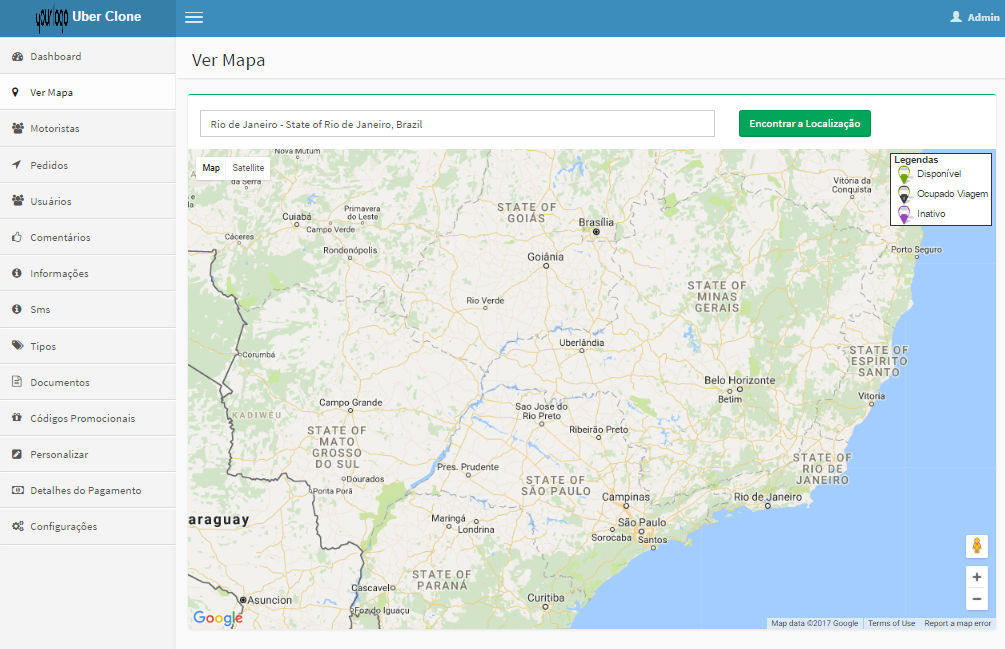The height and width of the screenshot is (649, 1005).
Task: Open the Motoristas menu item
Action: click(x=88, y=128)
